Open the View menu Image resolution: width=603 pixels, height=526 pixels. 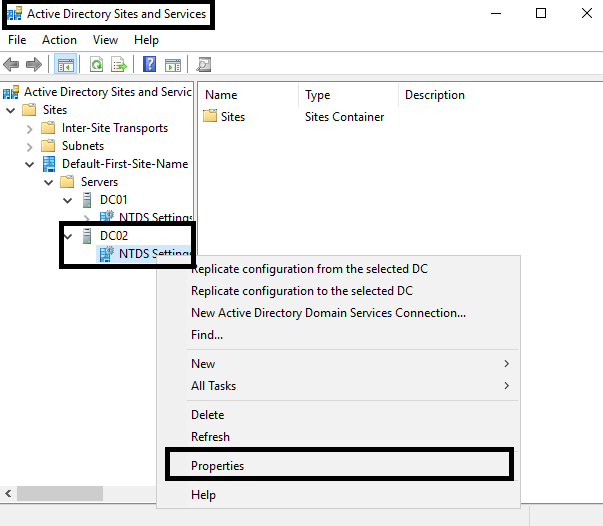pos(105,40)
